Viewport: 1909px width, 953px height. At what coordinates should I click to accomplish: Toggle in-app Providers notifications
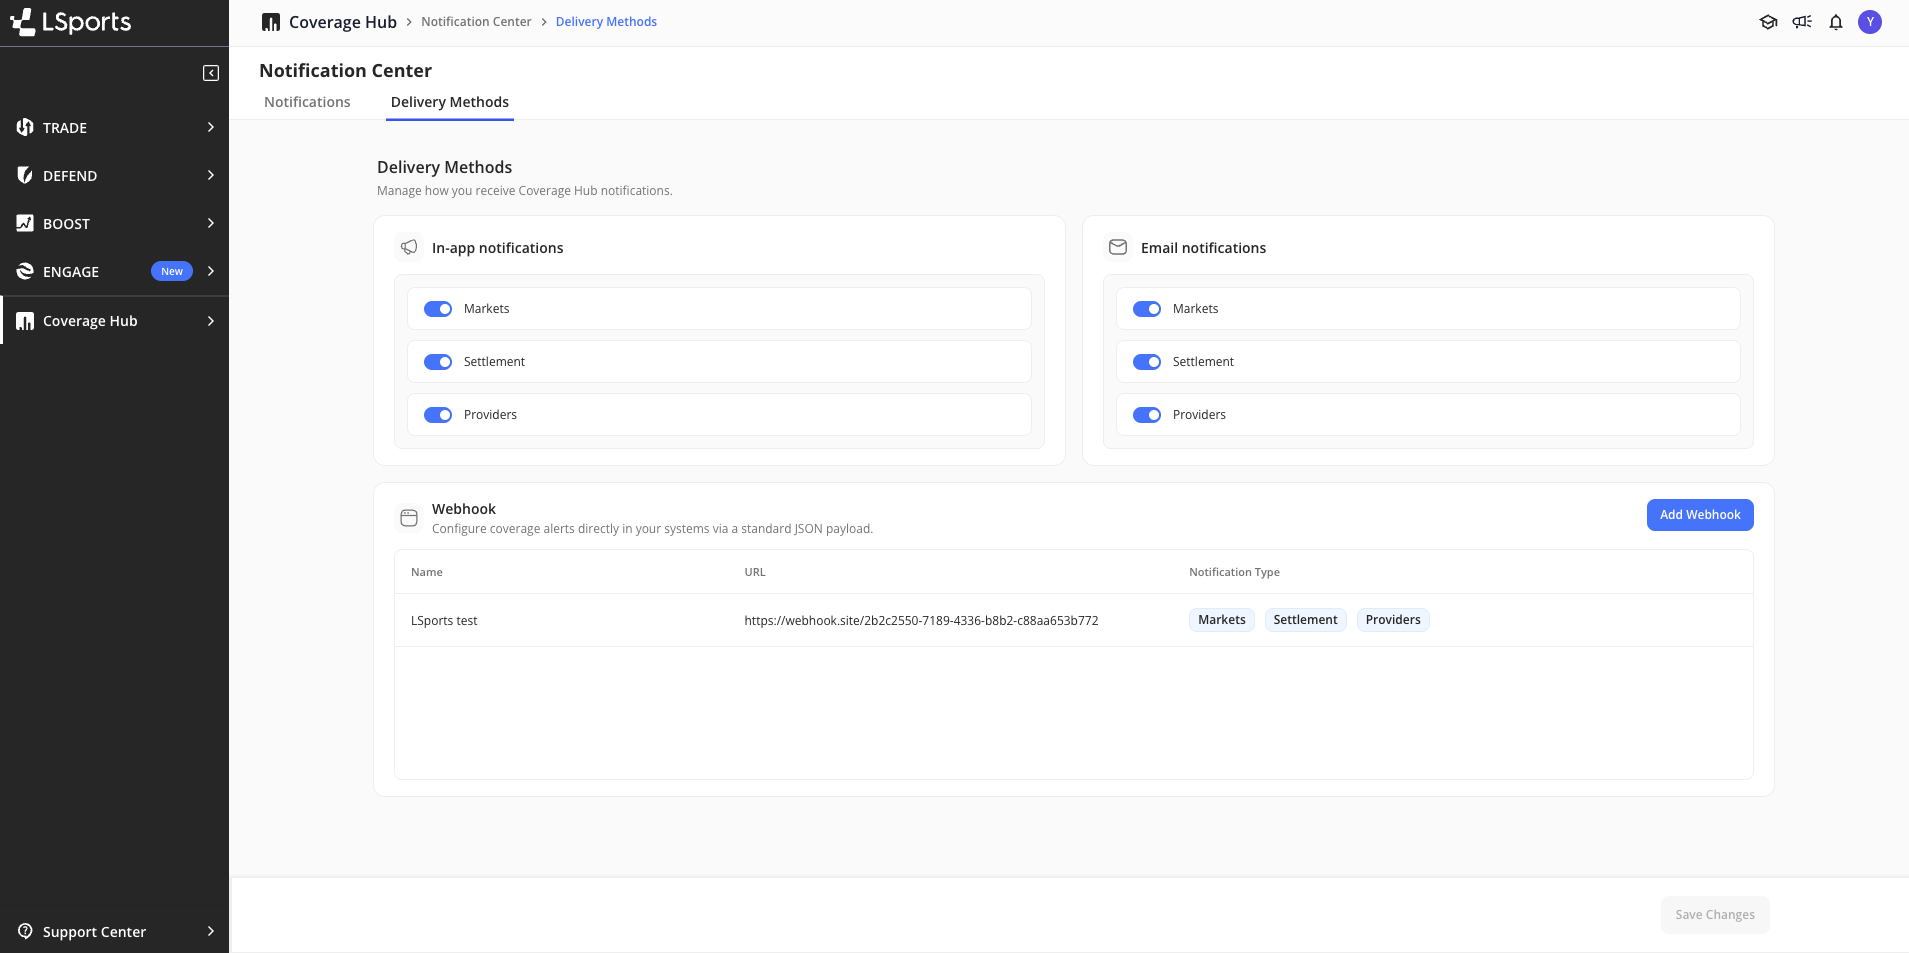tap(438, 415)
